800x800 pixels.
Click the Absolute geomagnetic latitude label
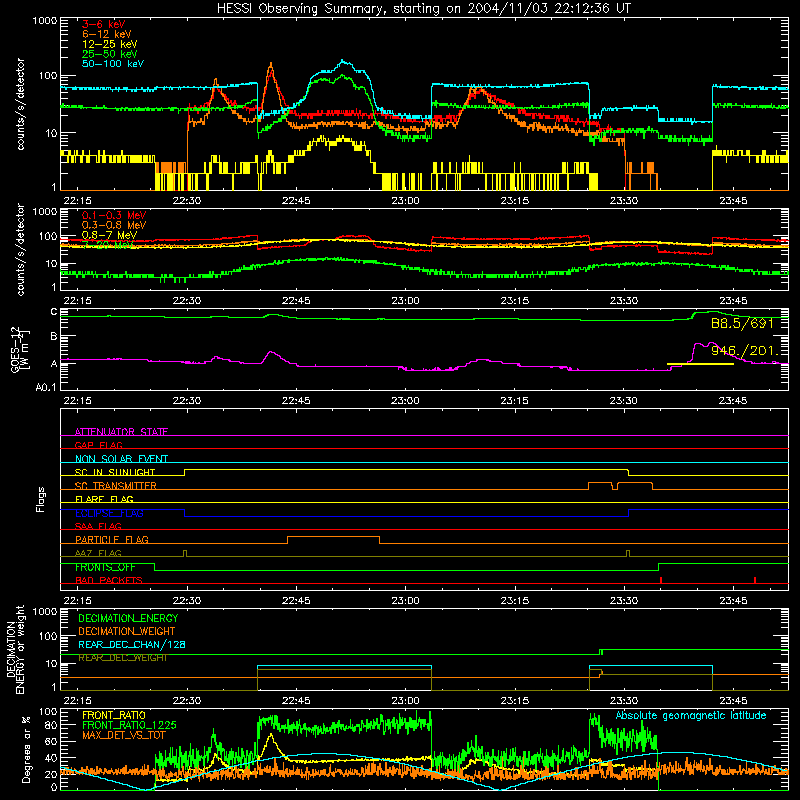click(691, 716)
